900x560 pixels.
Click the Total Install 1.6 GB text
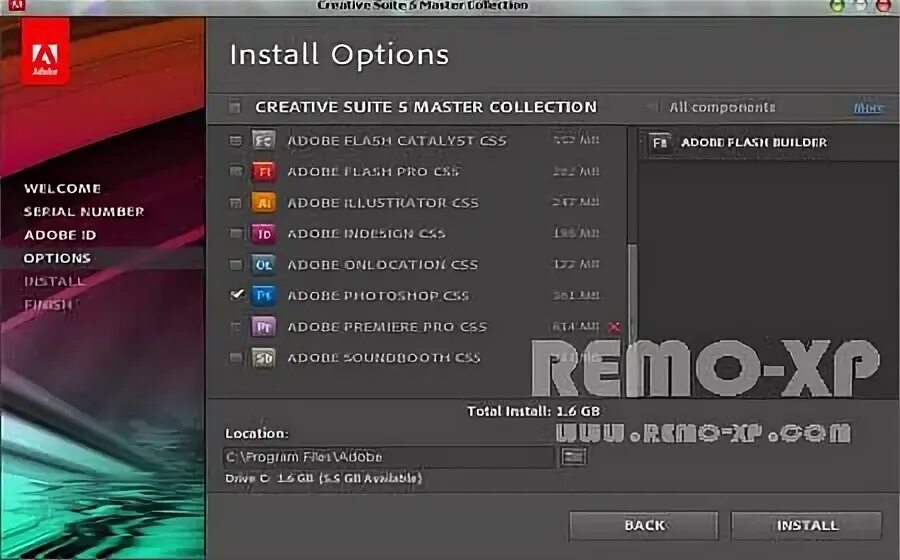click(x=533, y=411)
